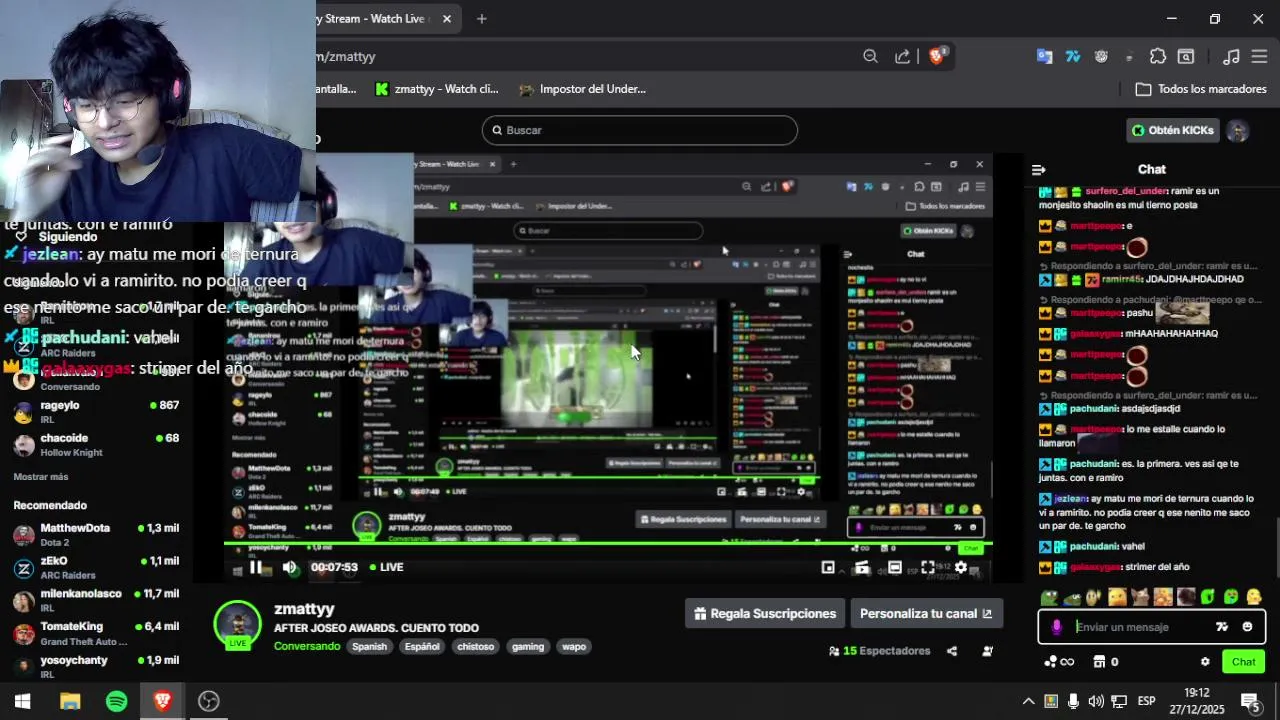Open the player settings gear

click(961, 567)
